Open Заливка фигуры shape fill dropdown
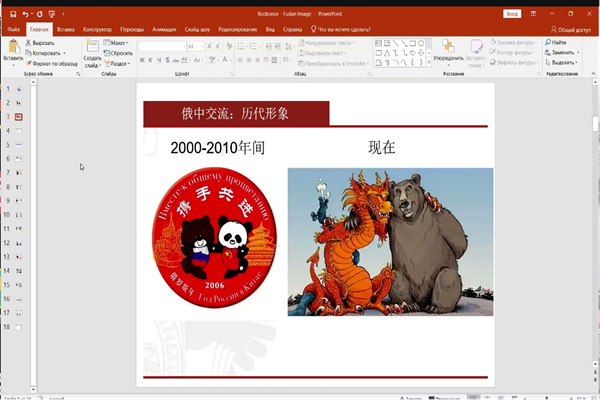The width and height of the screenshot is (600, 400). (x=514, y=42)
